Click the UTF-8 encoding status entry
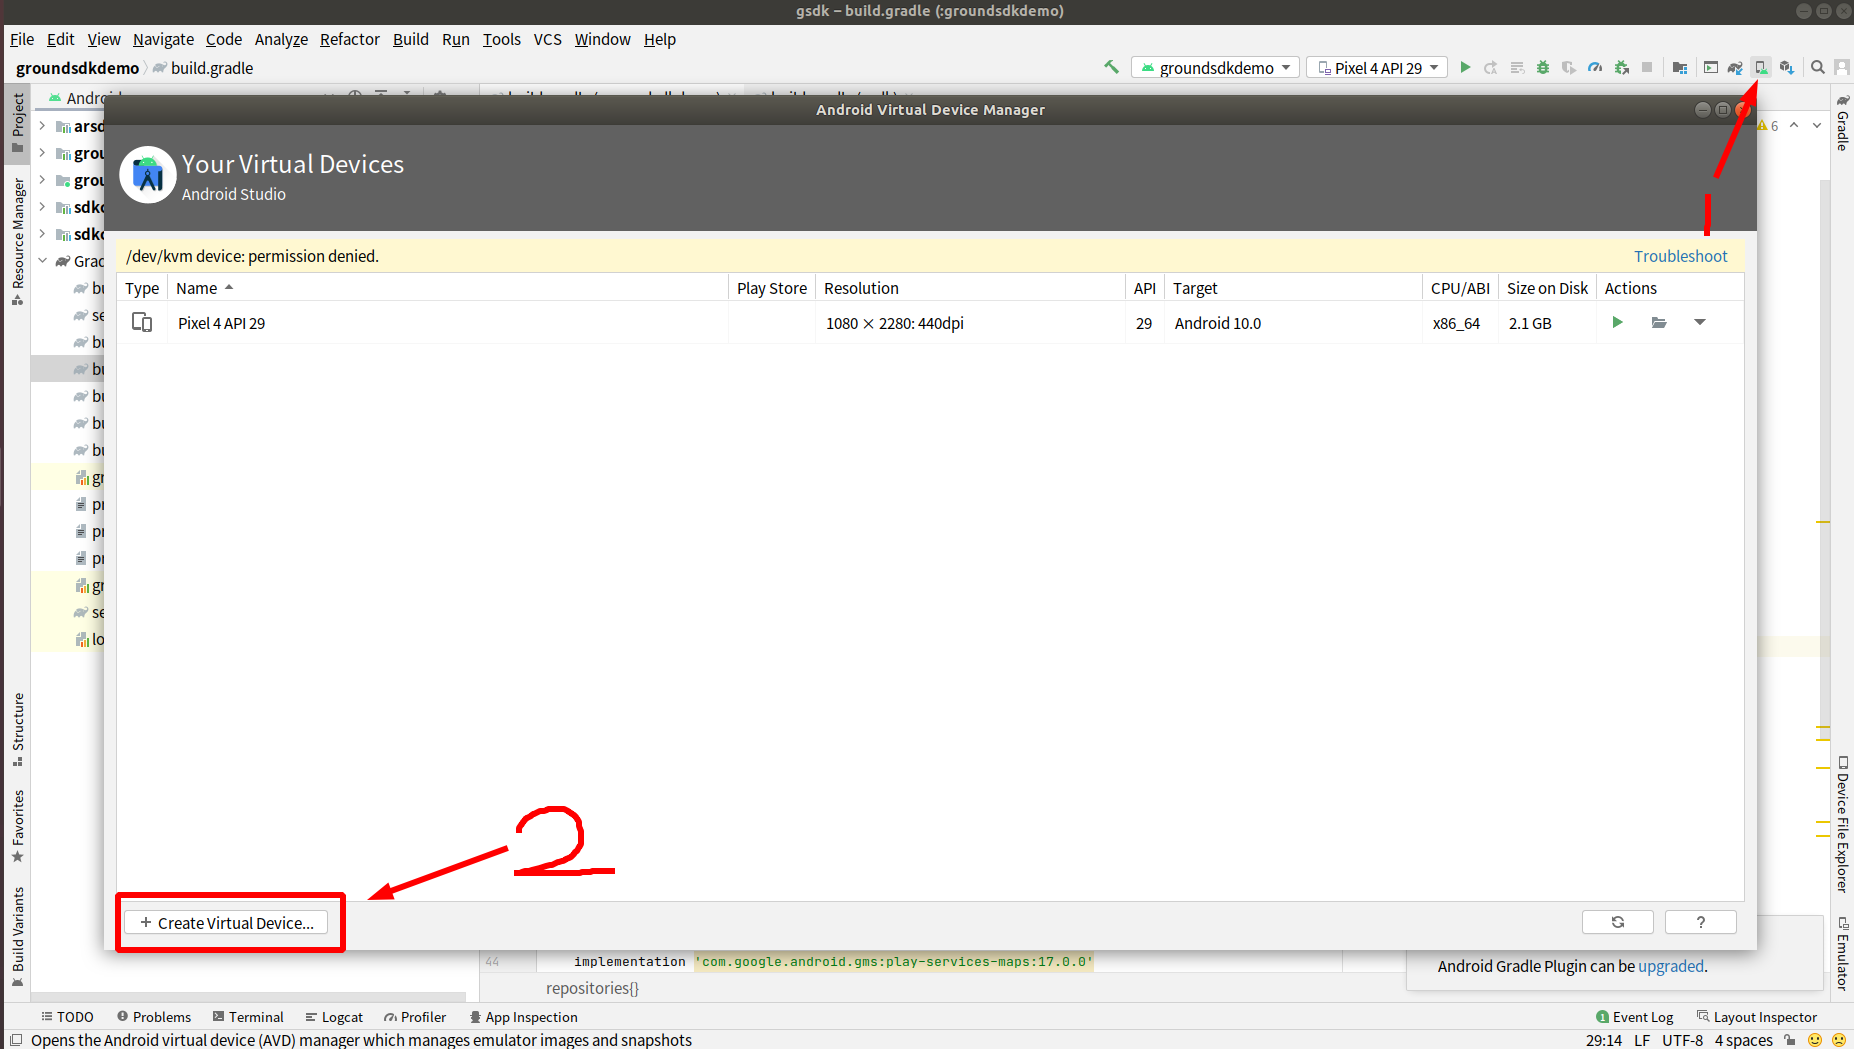The height and width of the screenshot is (1049, 1854). coord(1682,1040)
